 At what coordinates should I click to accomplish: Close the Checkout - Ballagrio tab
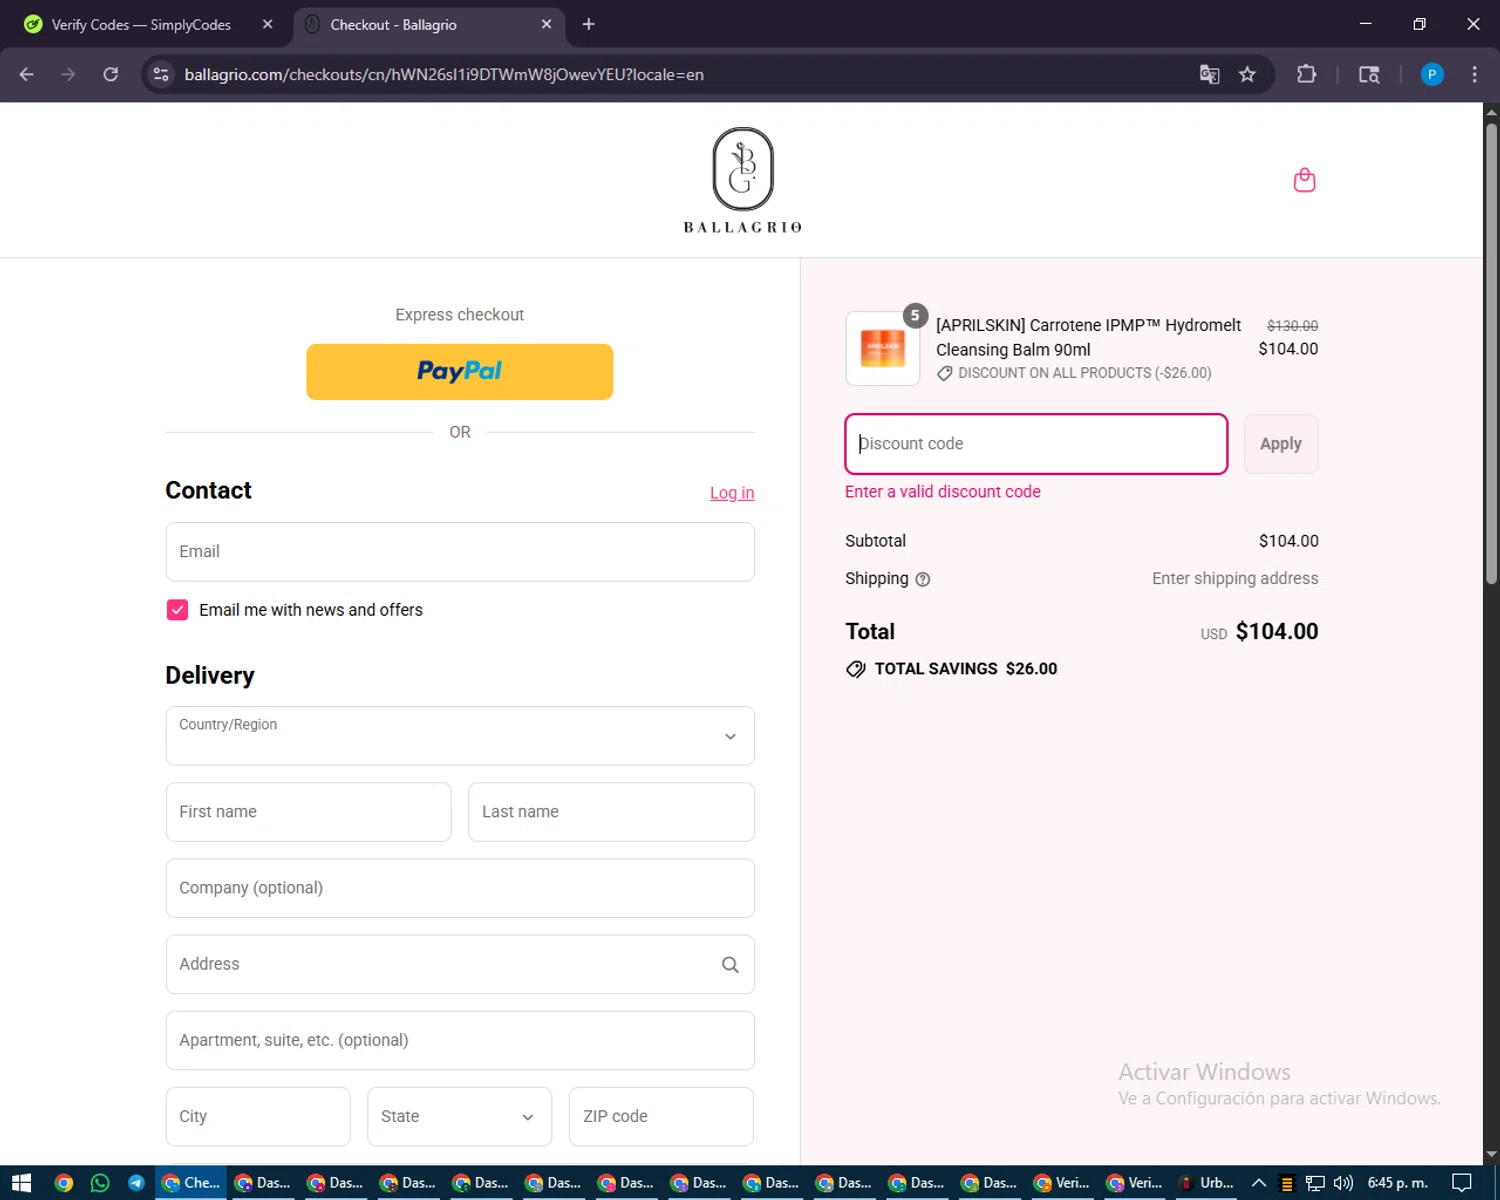point(546,24)
